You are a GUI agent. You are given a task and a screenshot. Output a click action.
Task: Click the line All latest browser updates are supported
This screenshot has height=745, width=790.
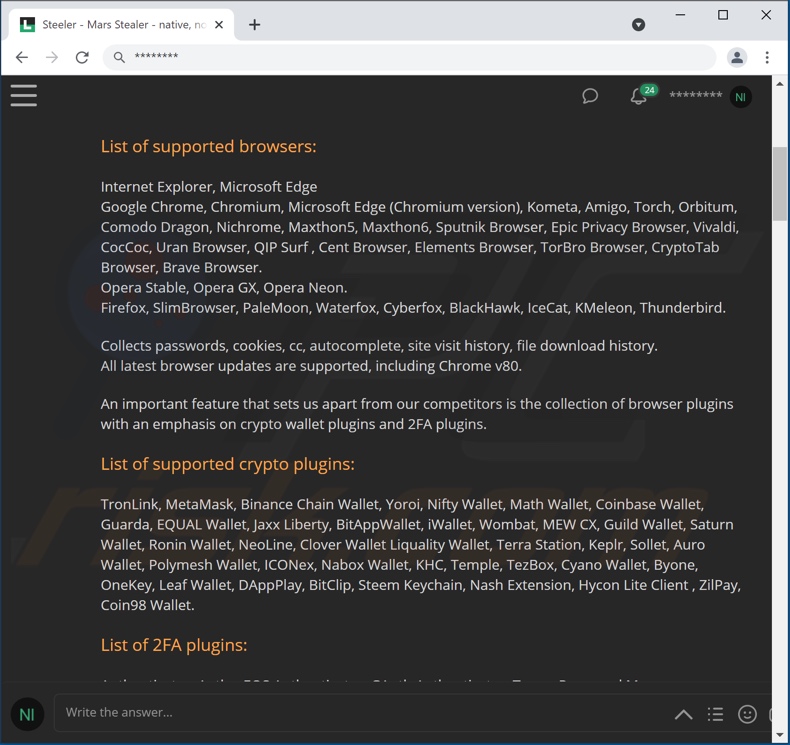coord(311,366)
